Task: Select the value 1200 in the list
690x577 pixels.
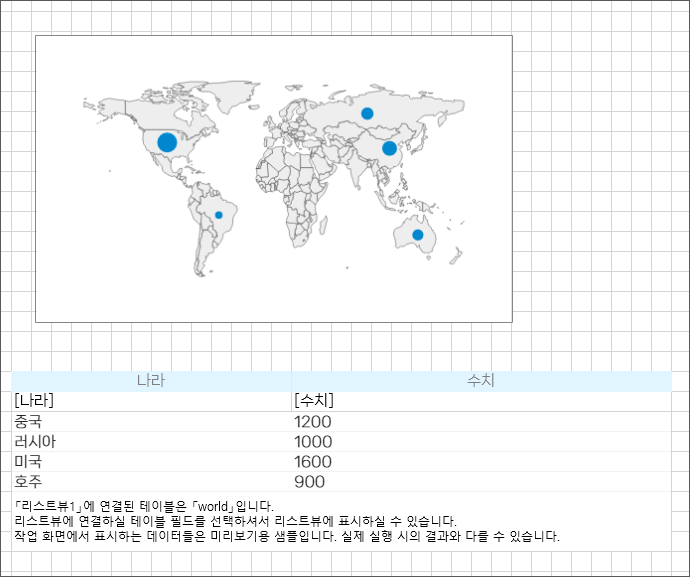Action: [x=313, y=421]
